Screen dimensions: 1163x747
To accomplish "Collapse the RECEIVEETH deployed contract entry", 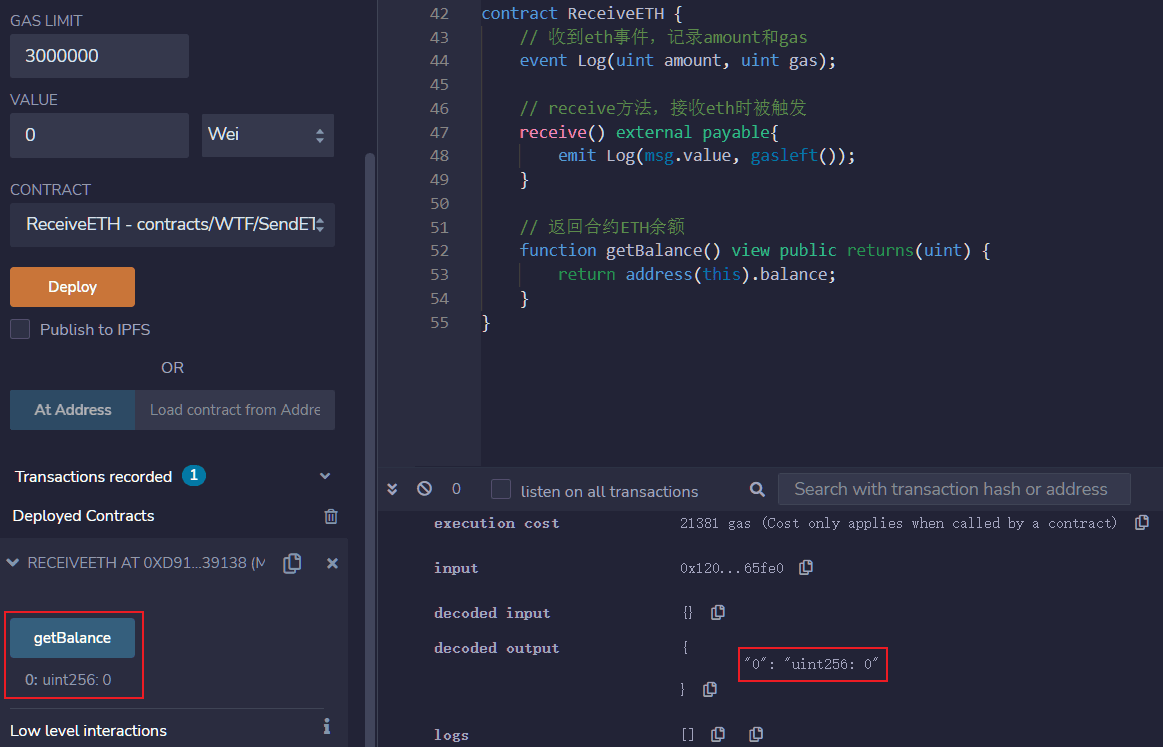I will tap(13, 563).
